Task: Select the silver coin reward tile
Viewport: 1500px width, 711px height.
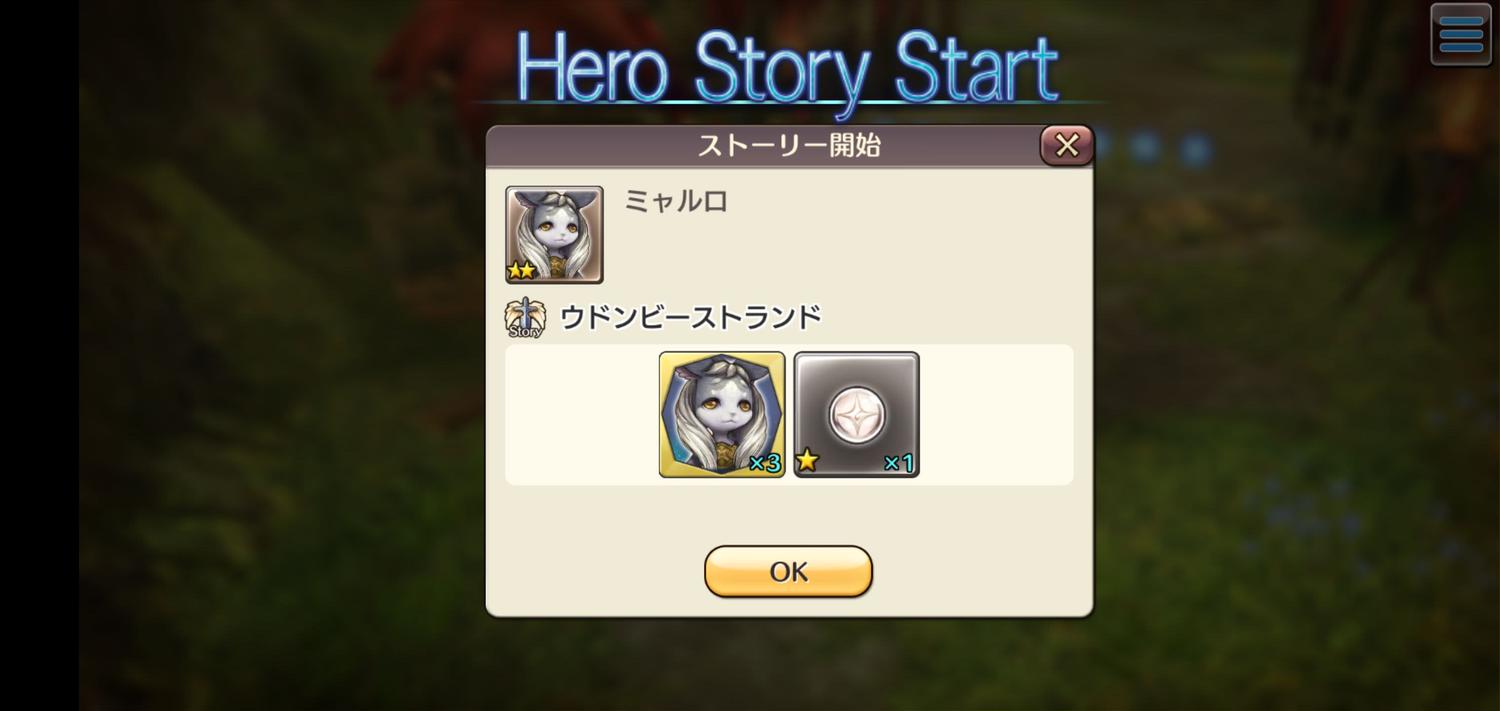Action: [856, 414]
